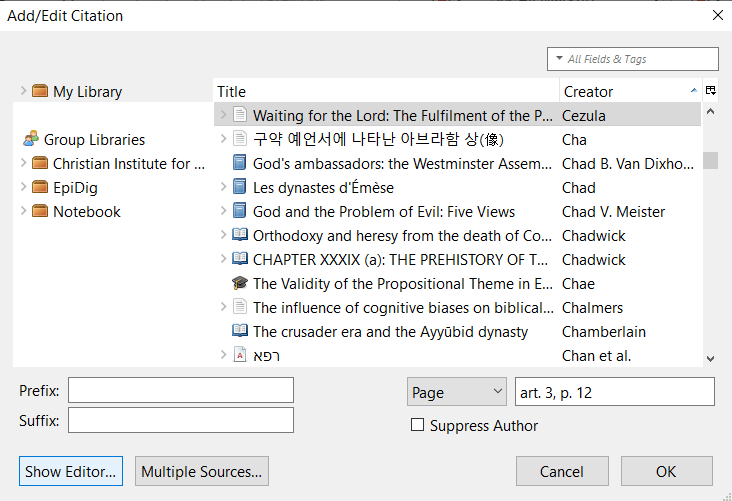Click the Show Editor button
Image resolution: width=732 pixels, height=501 pixels.
tap(71, 471)
